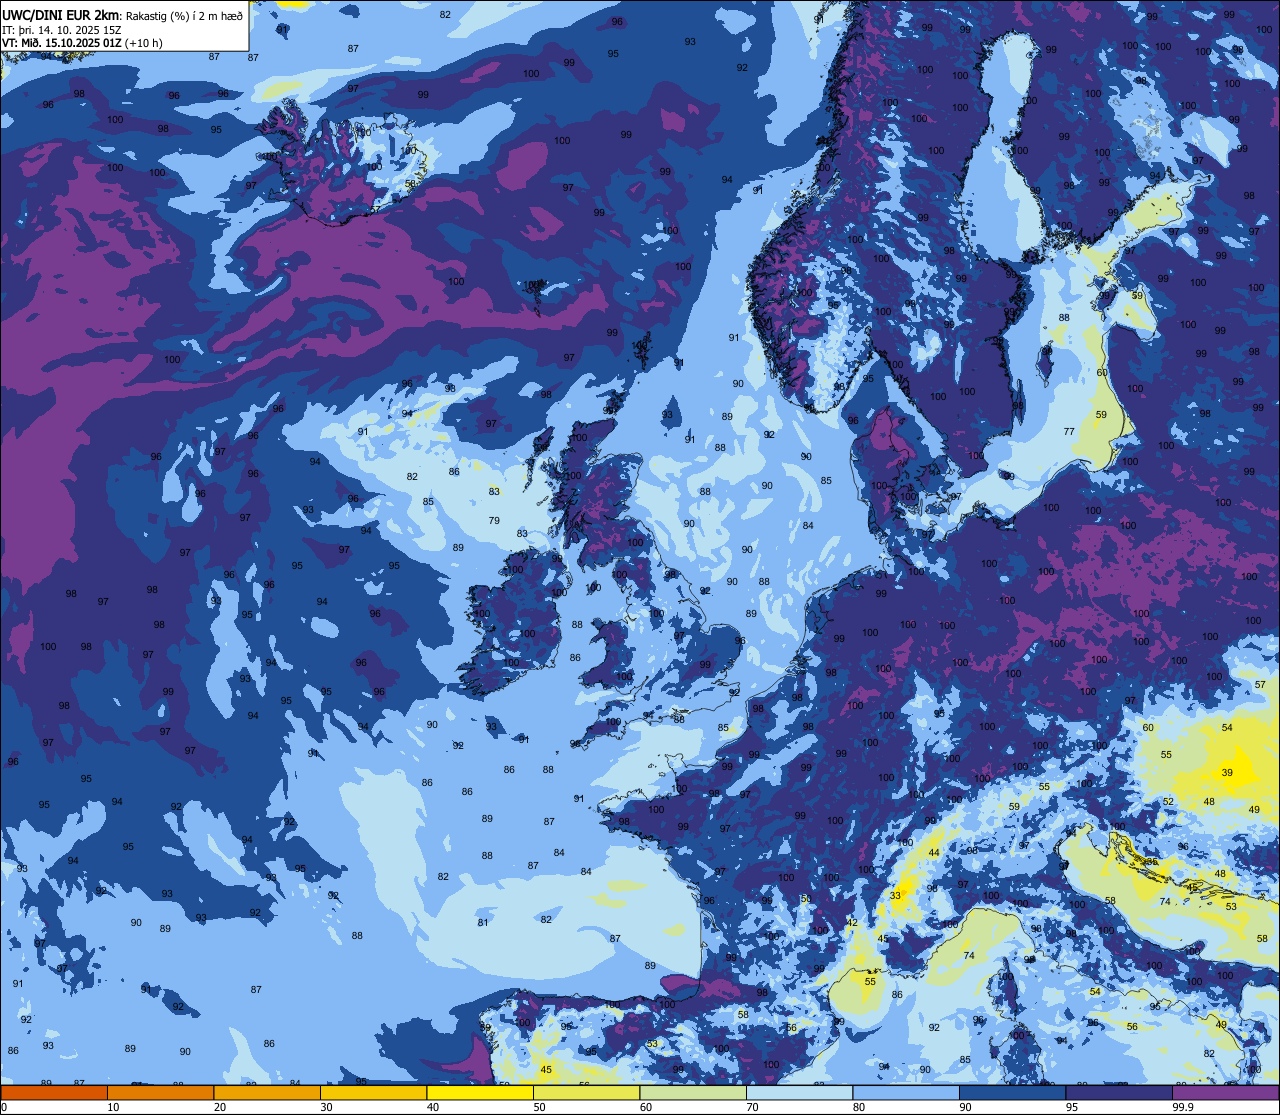The image size is (1280, 1115).
Task: Click the humidity value 57 at right edge
Action: click(1260, 685)
